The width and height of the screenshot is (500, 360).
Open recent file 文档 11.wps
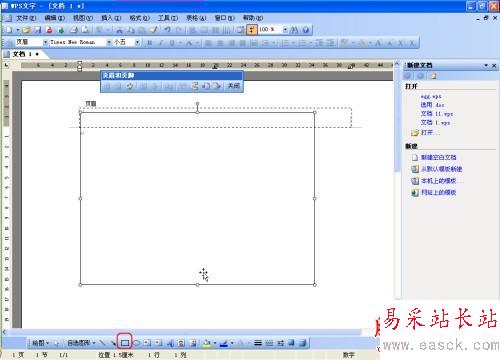pyautogui.click(x=436, y=114)
